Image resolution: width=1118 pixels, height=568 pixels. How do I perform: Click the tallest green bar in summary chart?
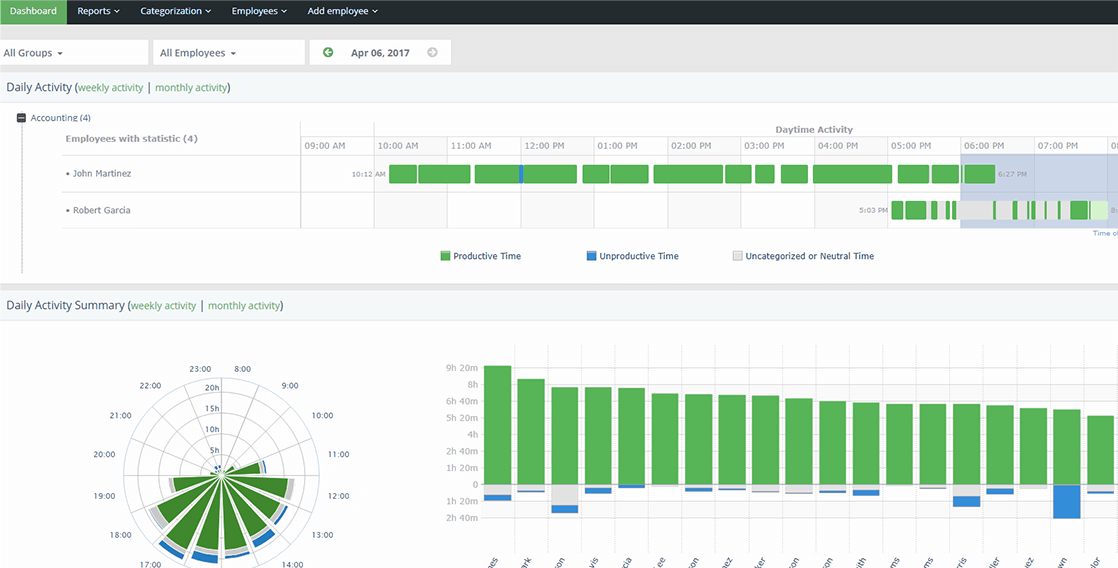click(498, 425)
